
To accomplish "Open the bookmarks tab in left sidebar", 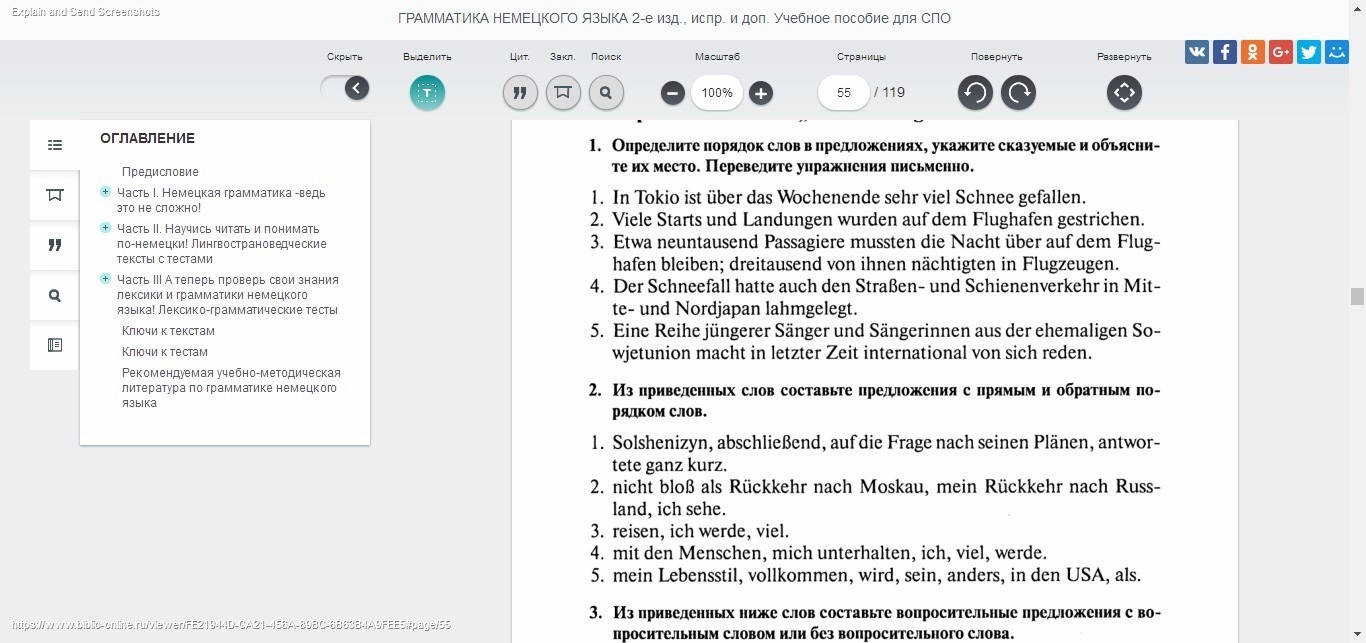I will click(x=55, y=195).
